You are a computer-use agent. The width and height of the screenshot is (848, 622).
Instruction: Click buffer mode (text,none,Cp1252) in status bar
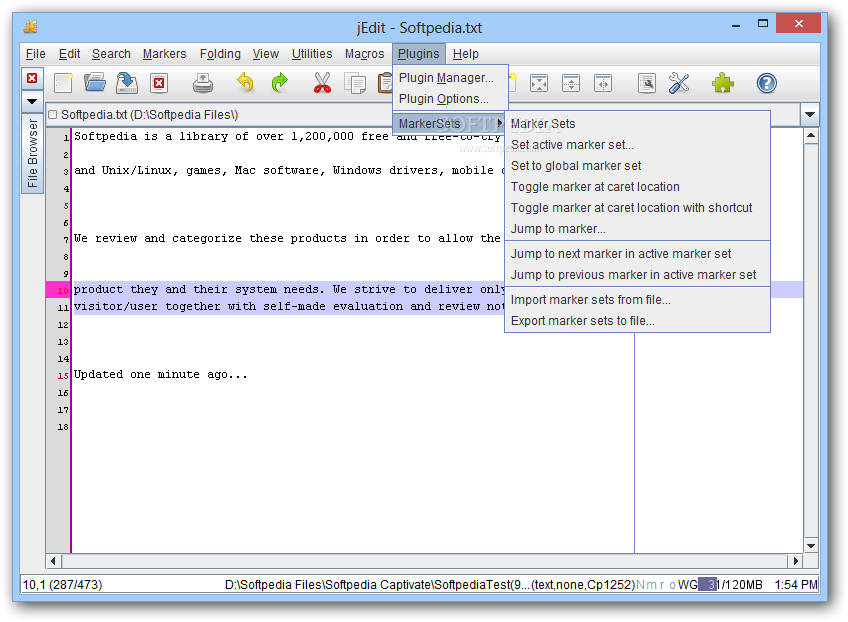pyautogui.click(x=583, y=585)
